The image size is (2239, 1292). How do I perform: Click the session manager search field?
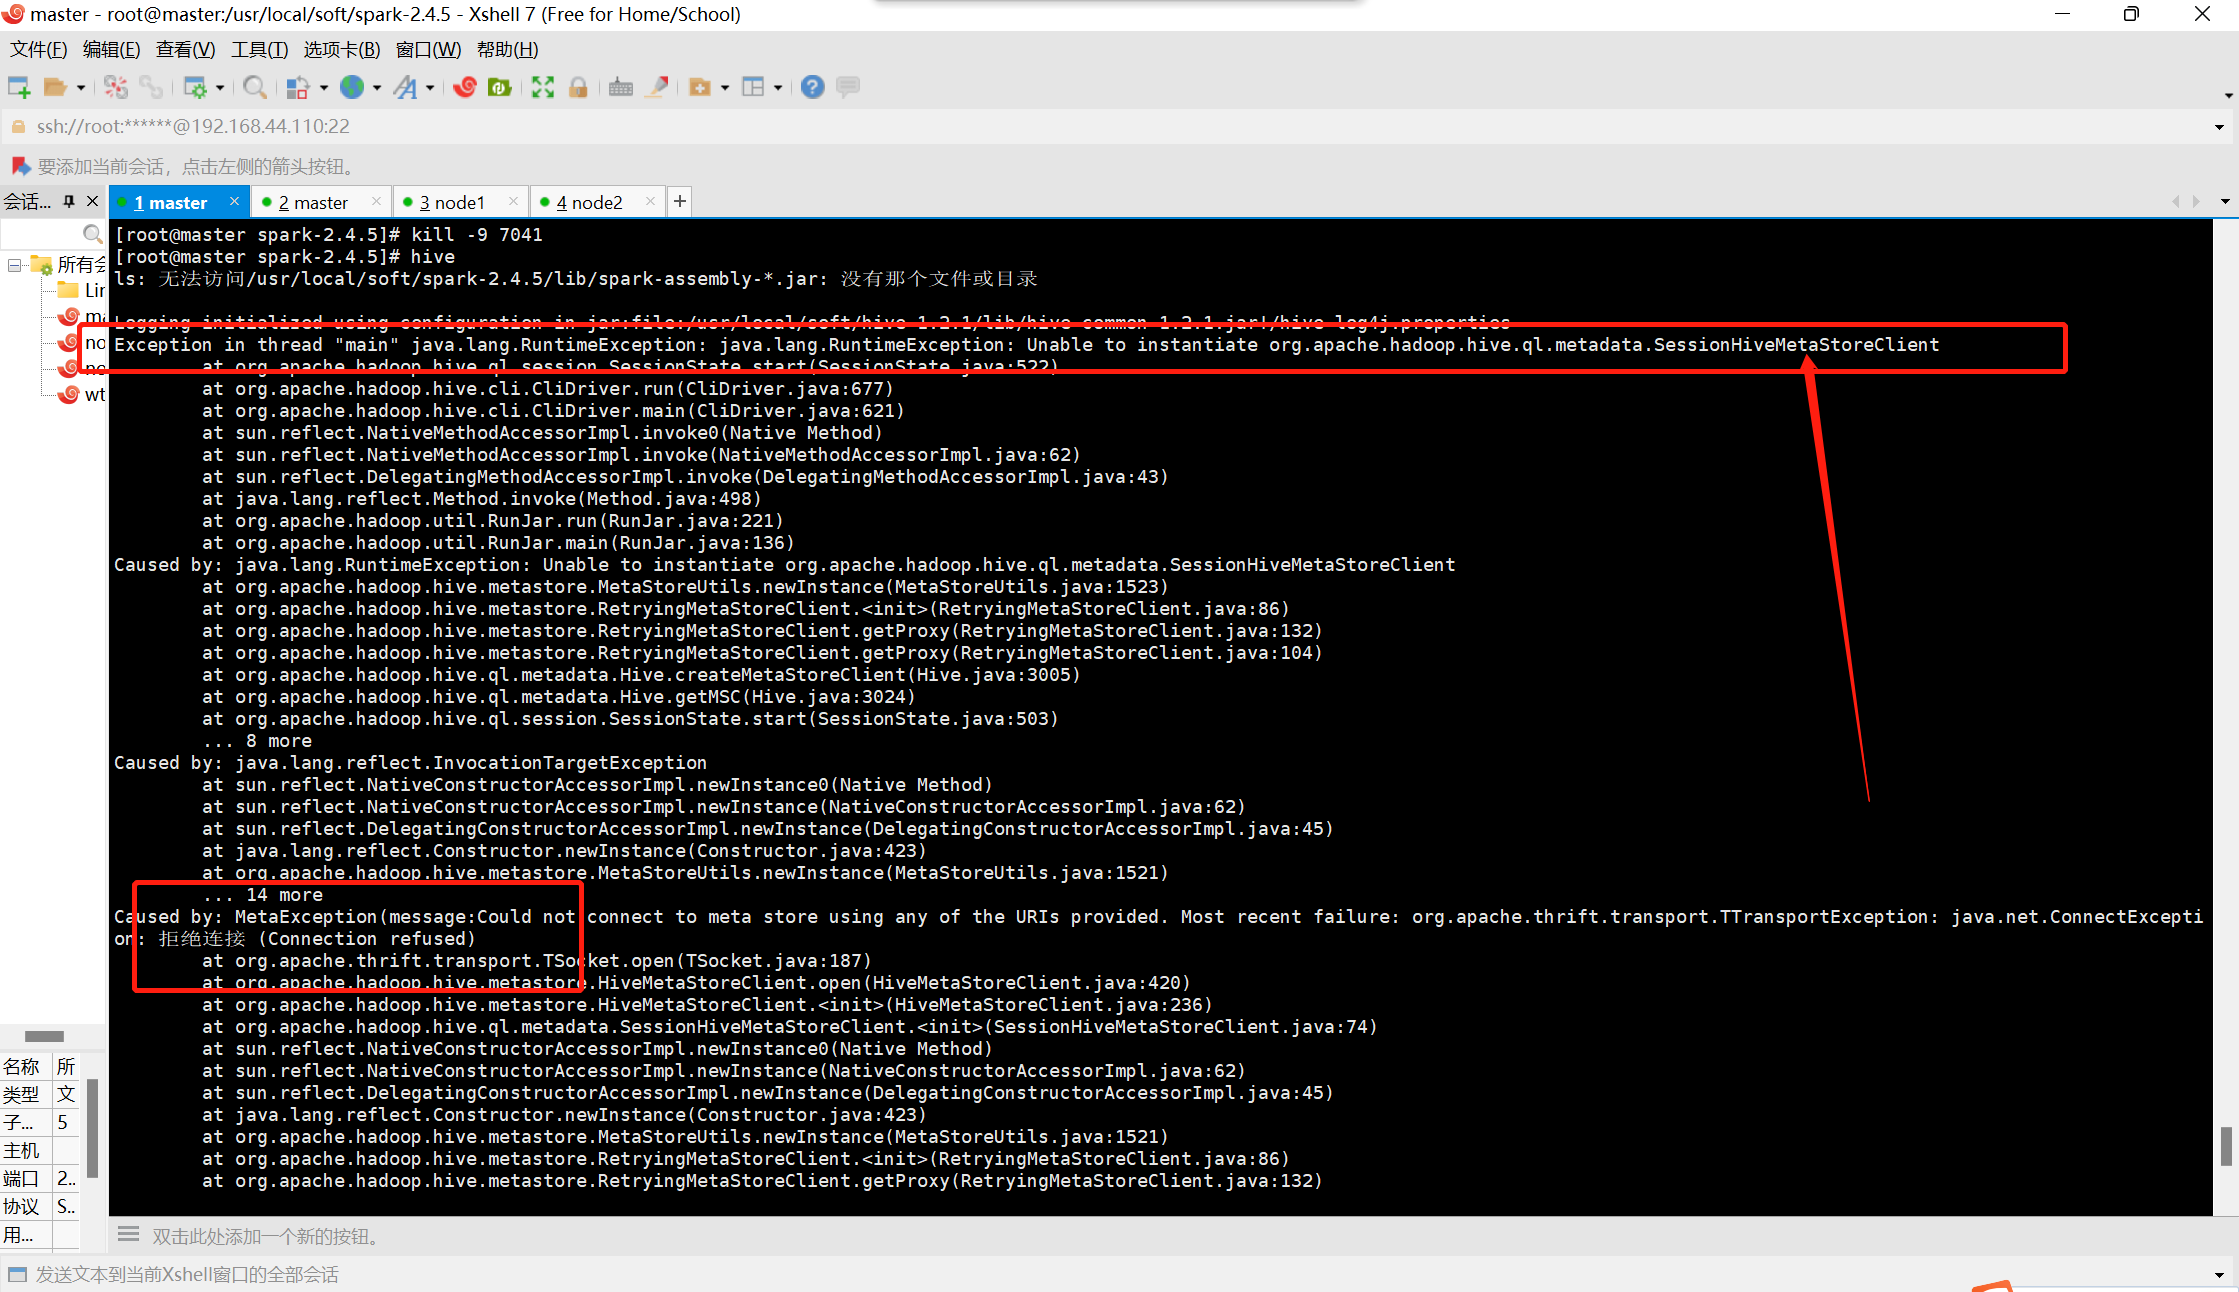(x=42, y=234)
